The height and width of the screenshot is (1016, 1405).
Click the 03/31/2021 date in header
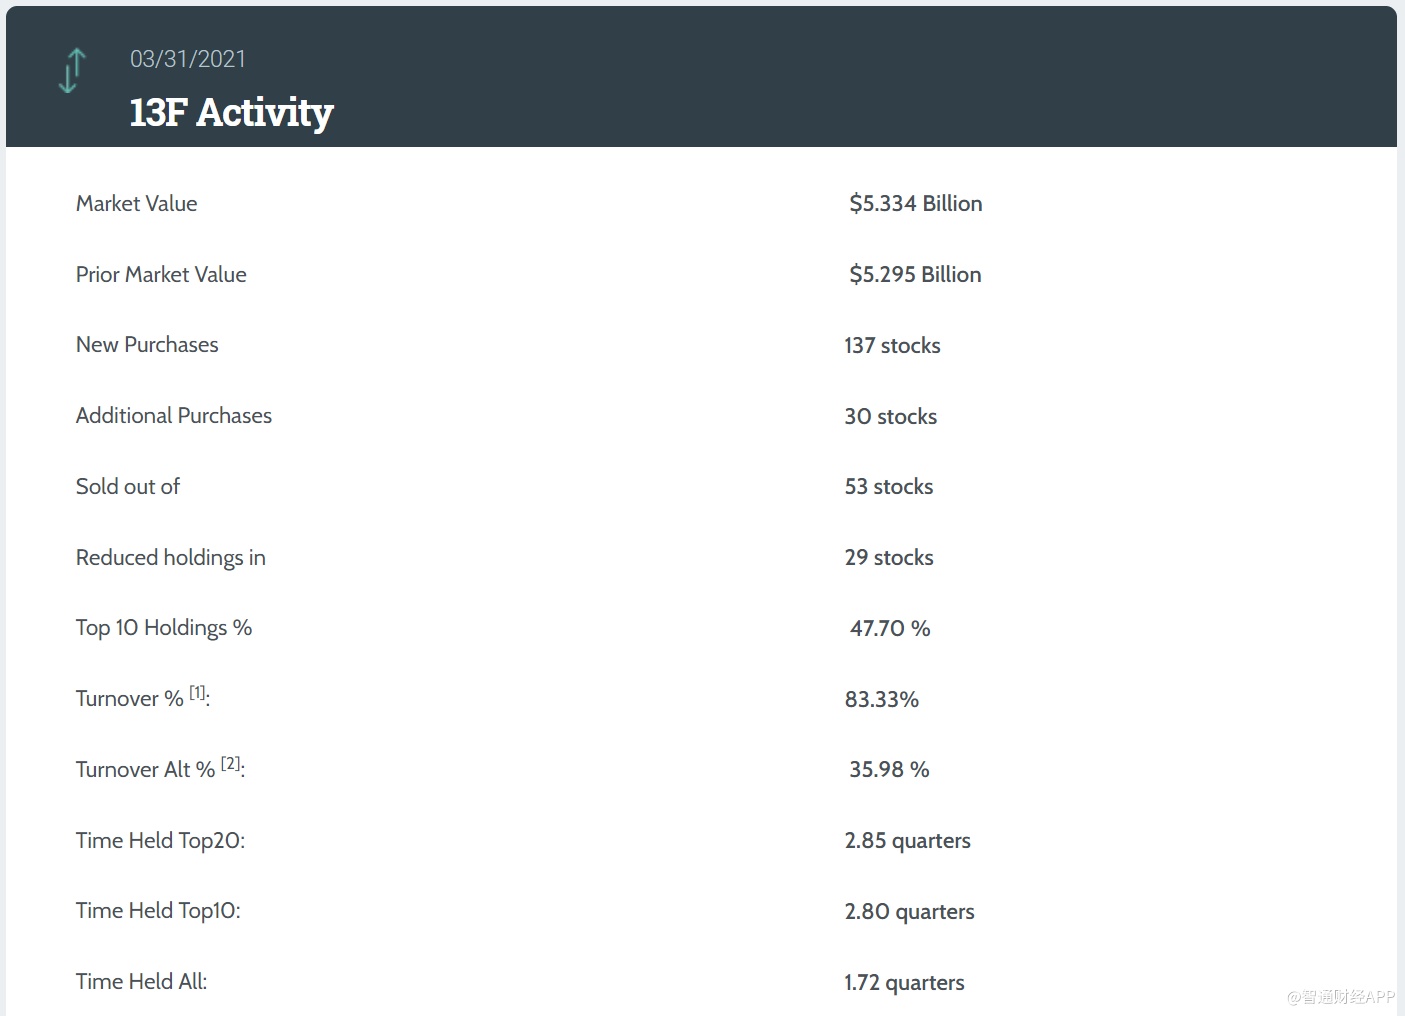click(x=187, y=59)
